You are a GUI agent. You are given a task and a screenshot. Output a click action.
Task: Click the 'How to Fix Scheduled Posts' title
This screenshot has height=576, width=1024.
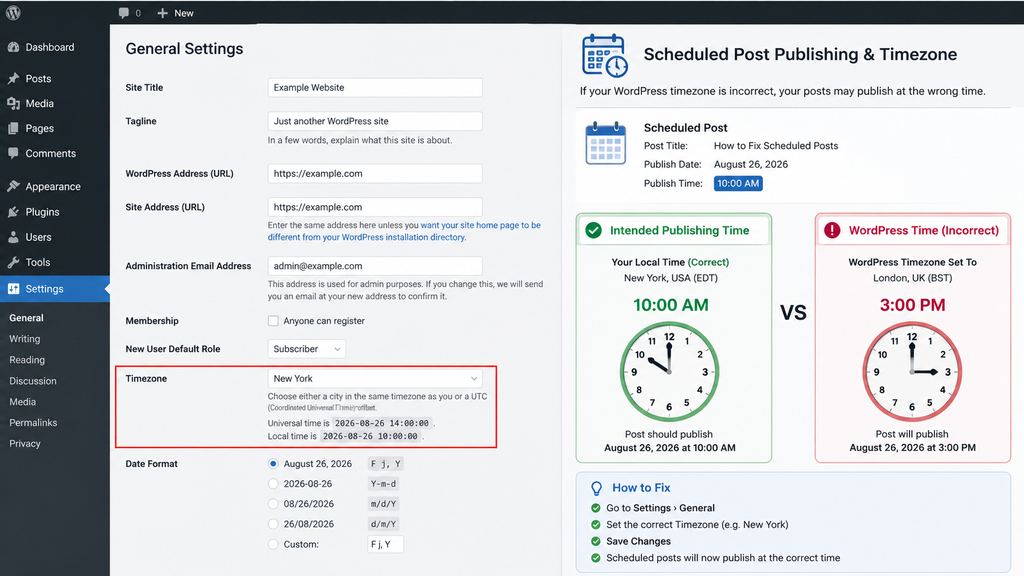[x=776, y=146]
